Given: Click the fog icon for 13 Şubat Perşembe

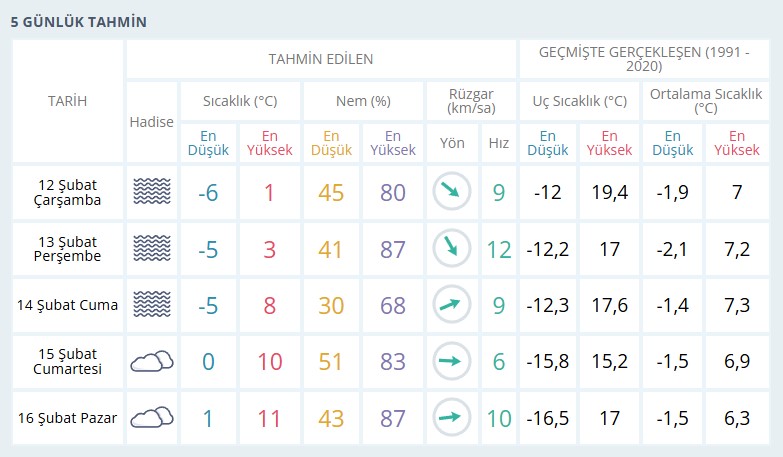Looking at the screenshot, I should (x=152, y=249).
